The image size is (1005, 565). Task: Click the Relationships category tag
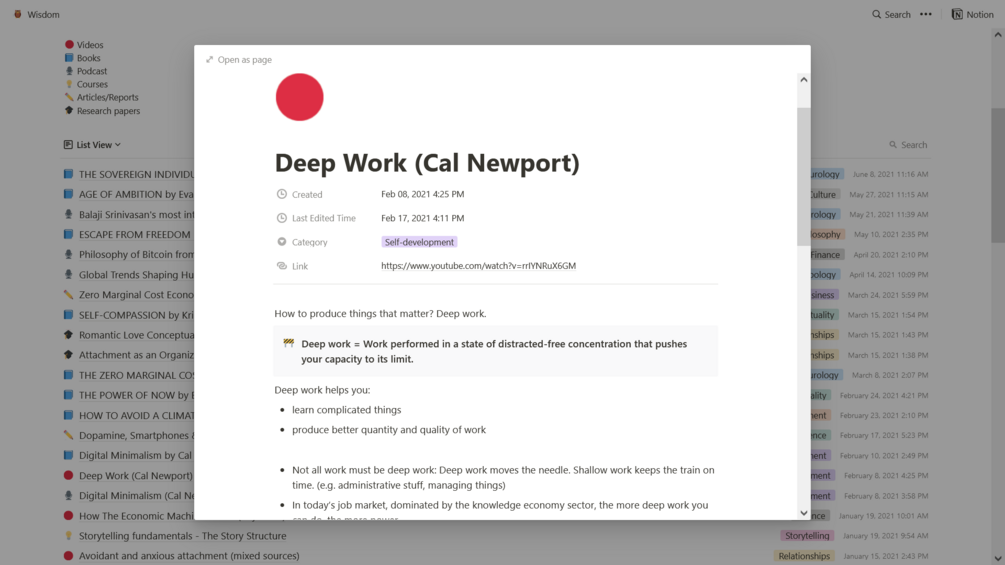pyautogui.click(x=804, y=556)
